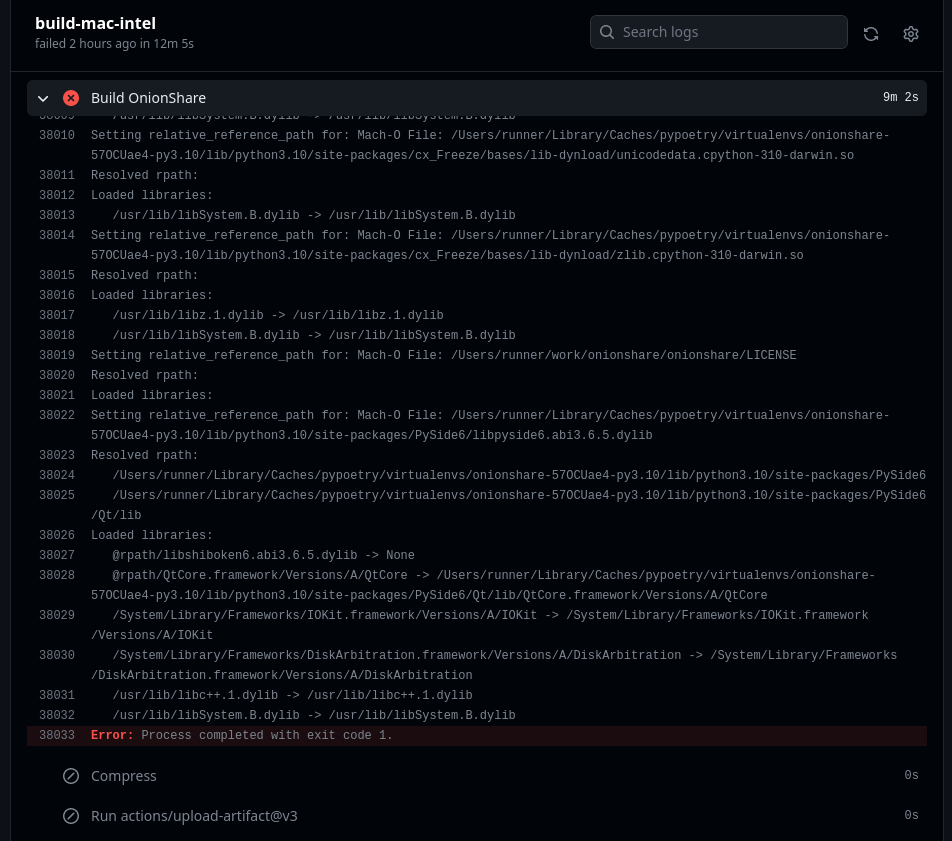
Task: Click 'Loaded libraries:' text on line 38026
Action: tap(152, 536)
